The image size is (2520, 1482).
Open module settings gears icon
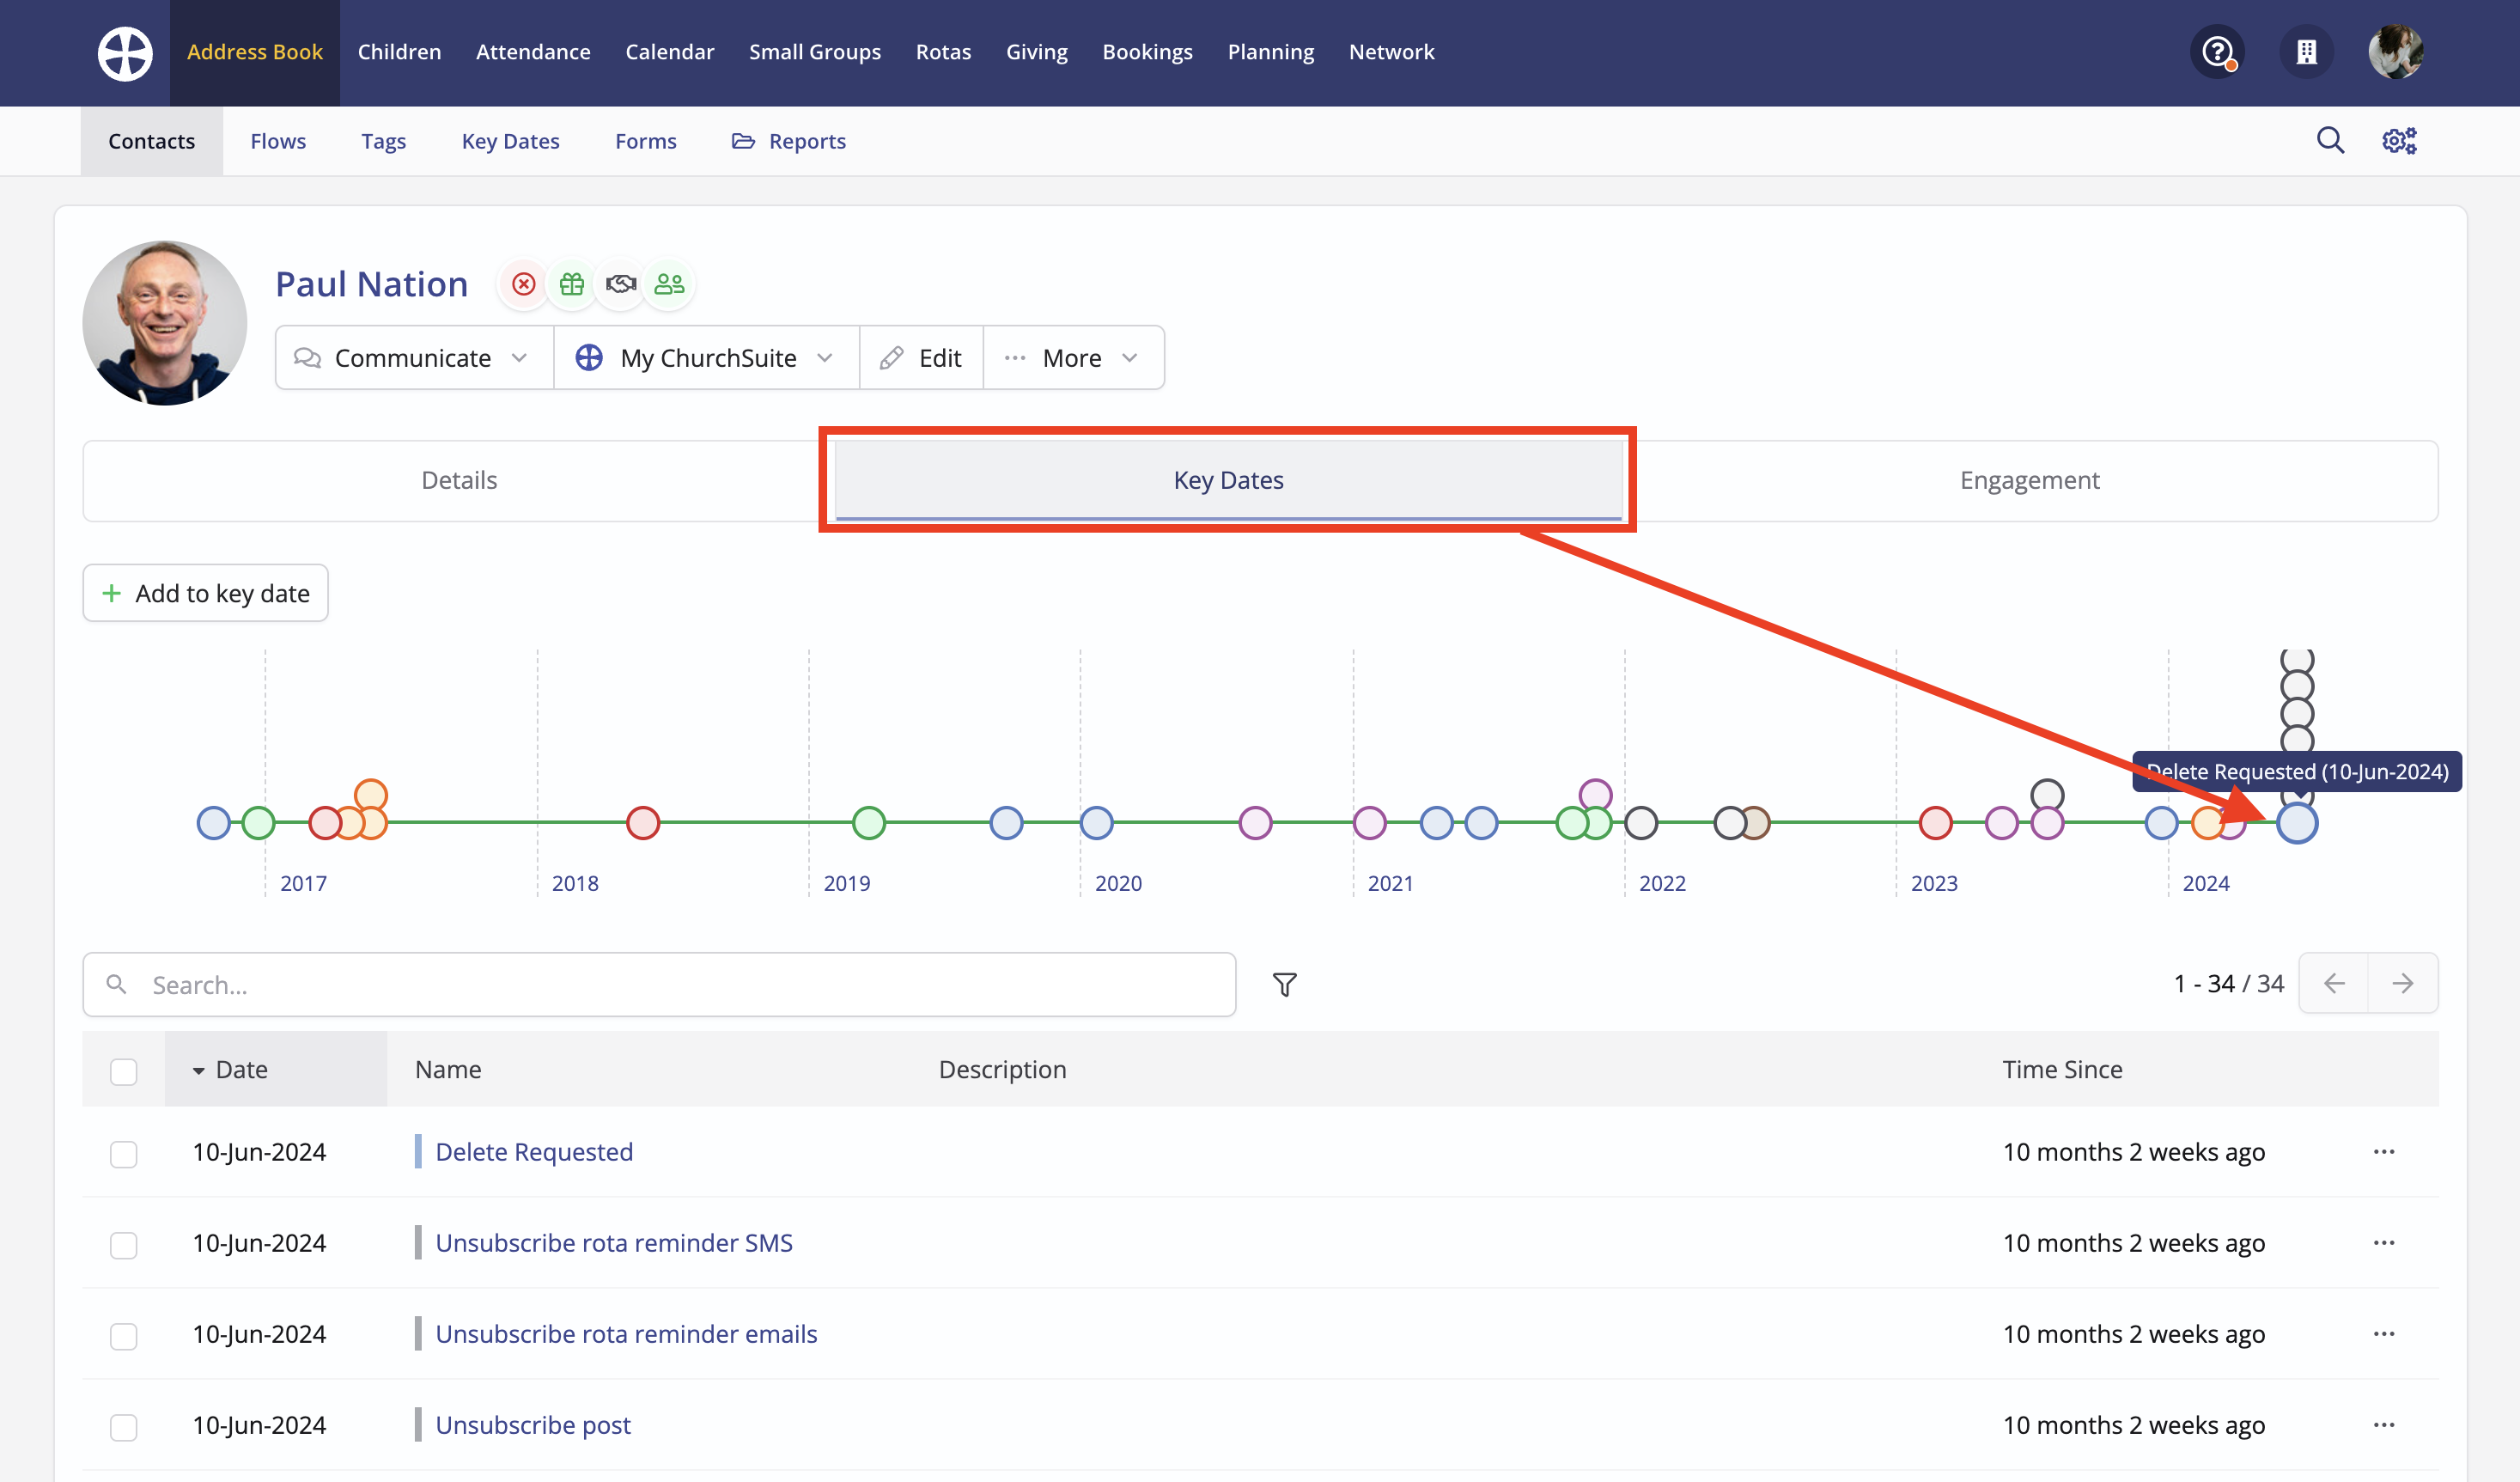point(2399,141)
